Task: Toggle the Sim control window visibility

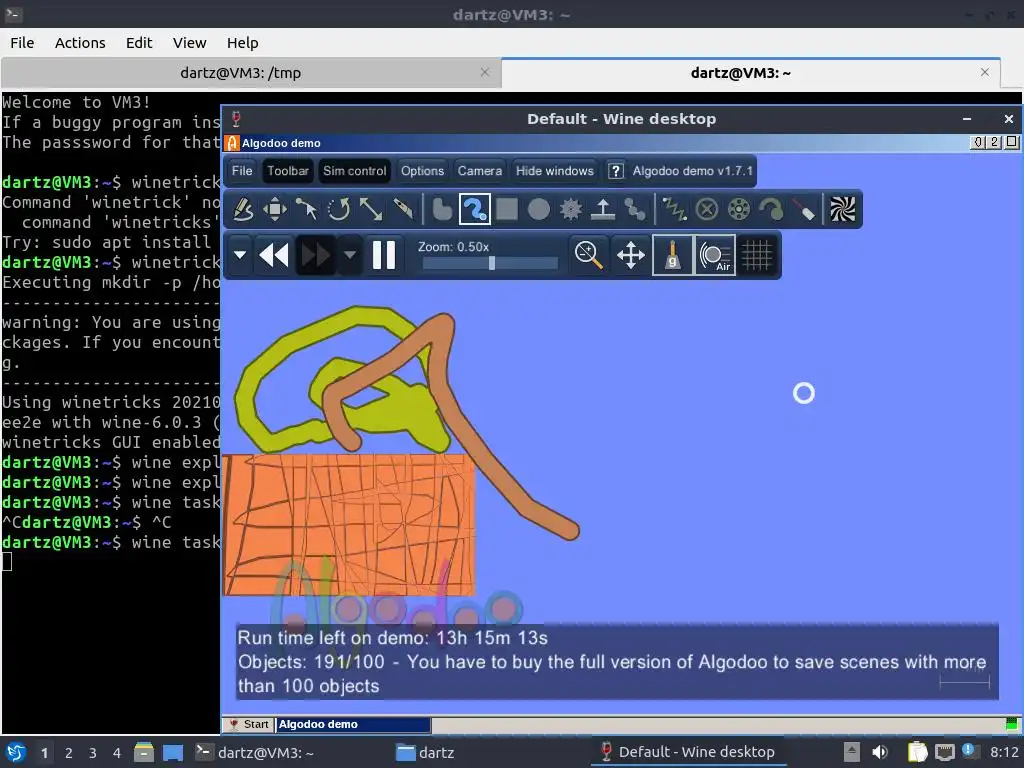Action: 355,171
